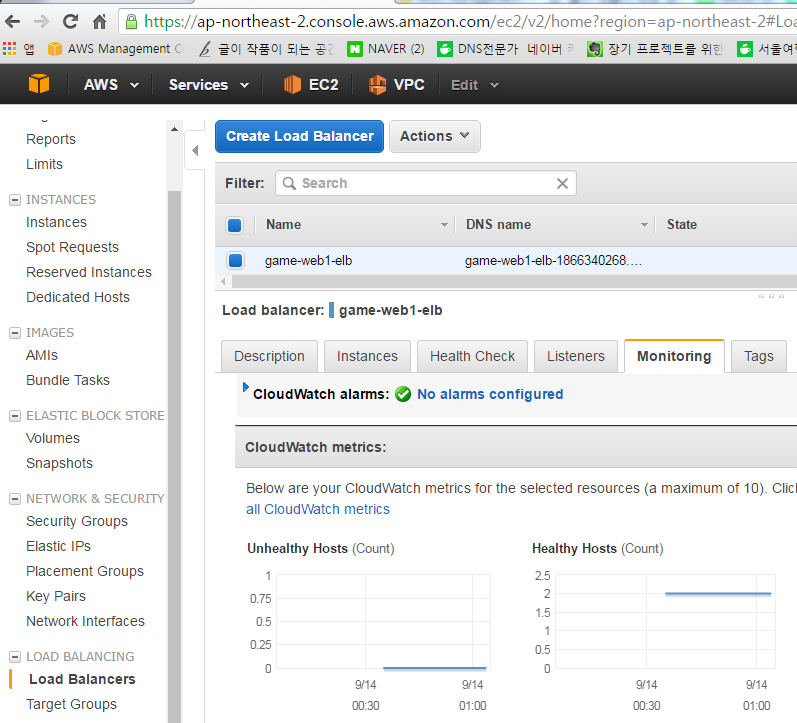This screenshot has height=723, width=797.
Task: Open the Actions dropdown button
Action: [x=435, y=136]
